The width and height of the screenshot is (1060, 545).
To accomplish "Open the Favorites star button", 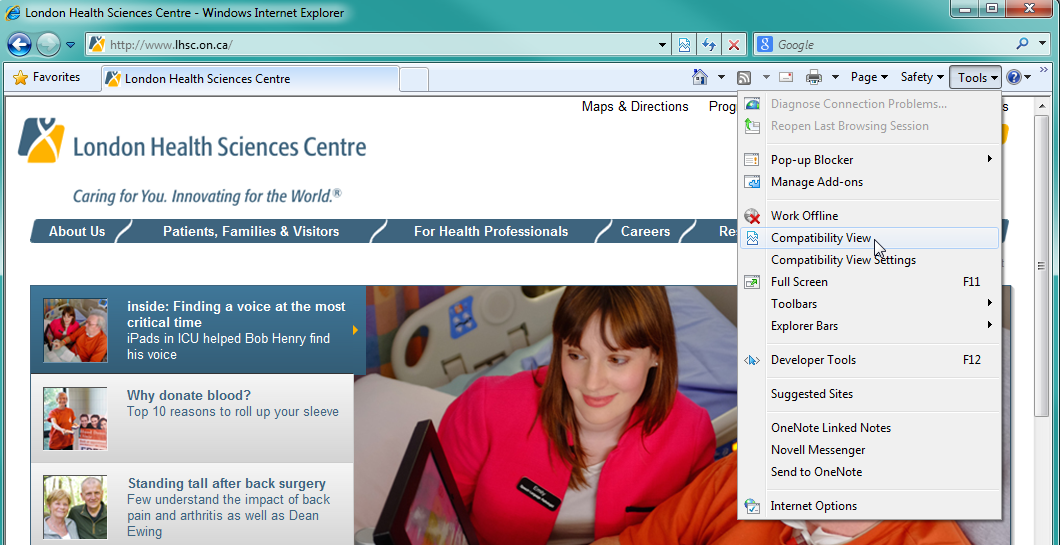I will 47,77.
